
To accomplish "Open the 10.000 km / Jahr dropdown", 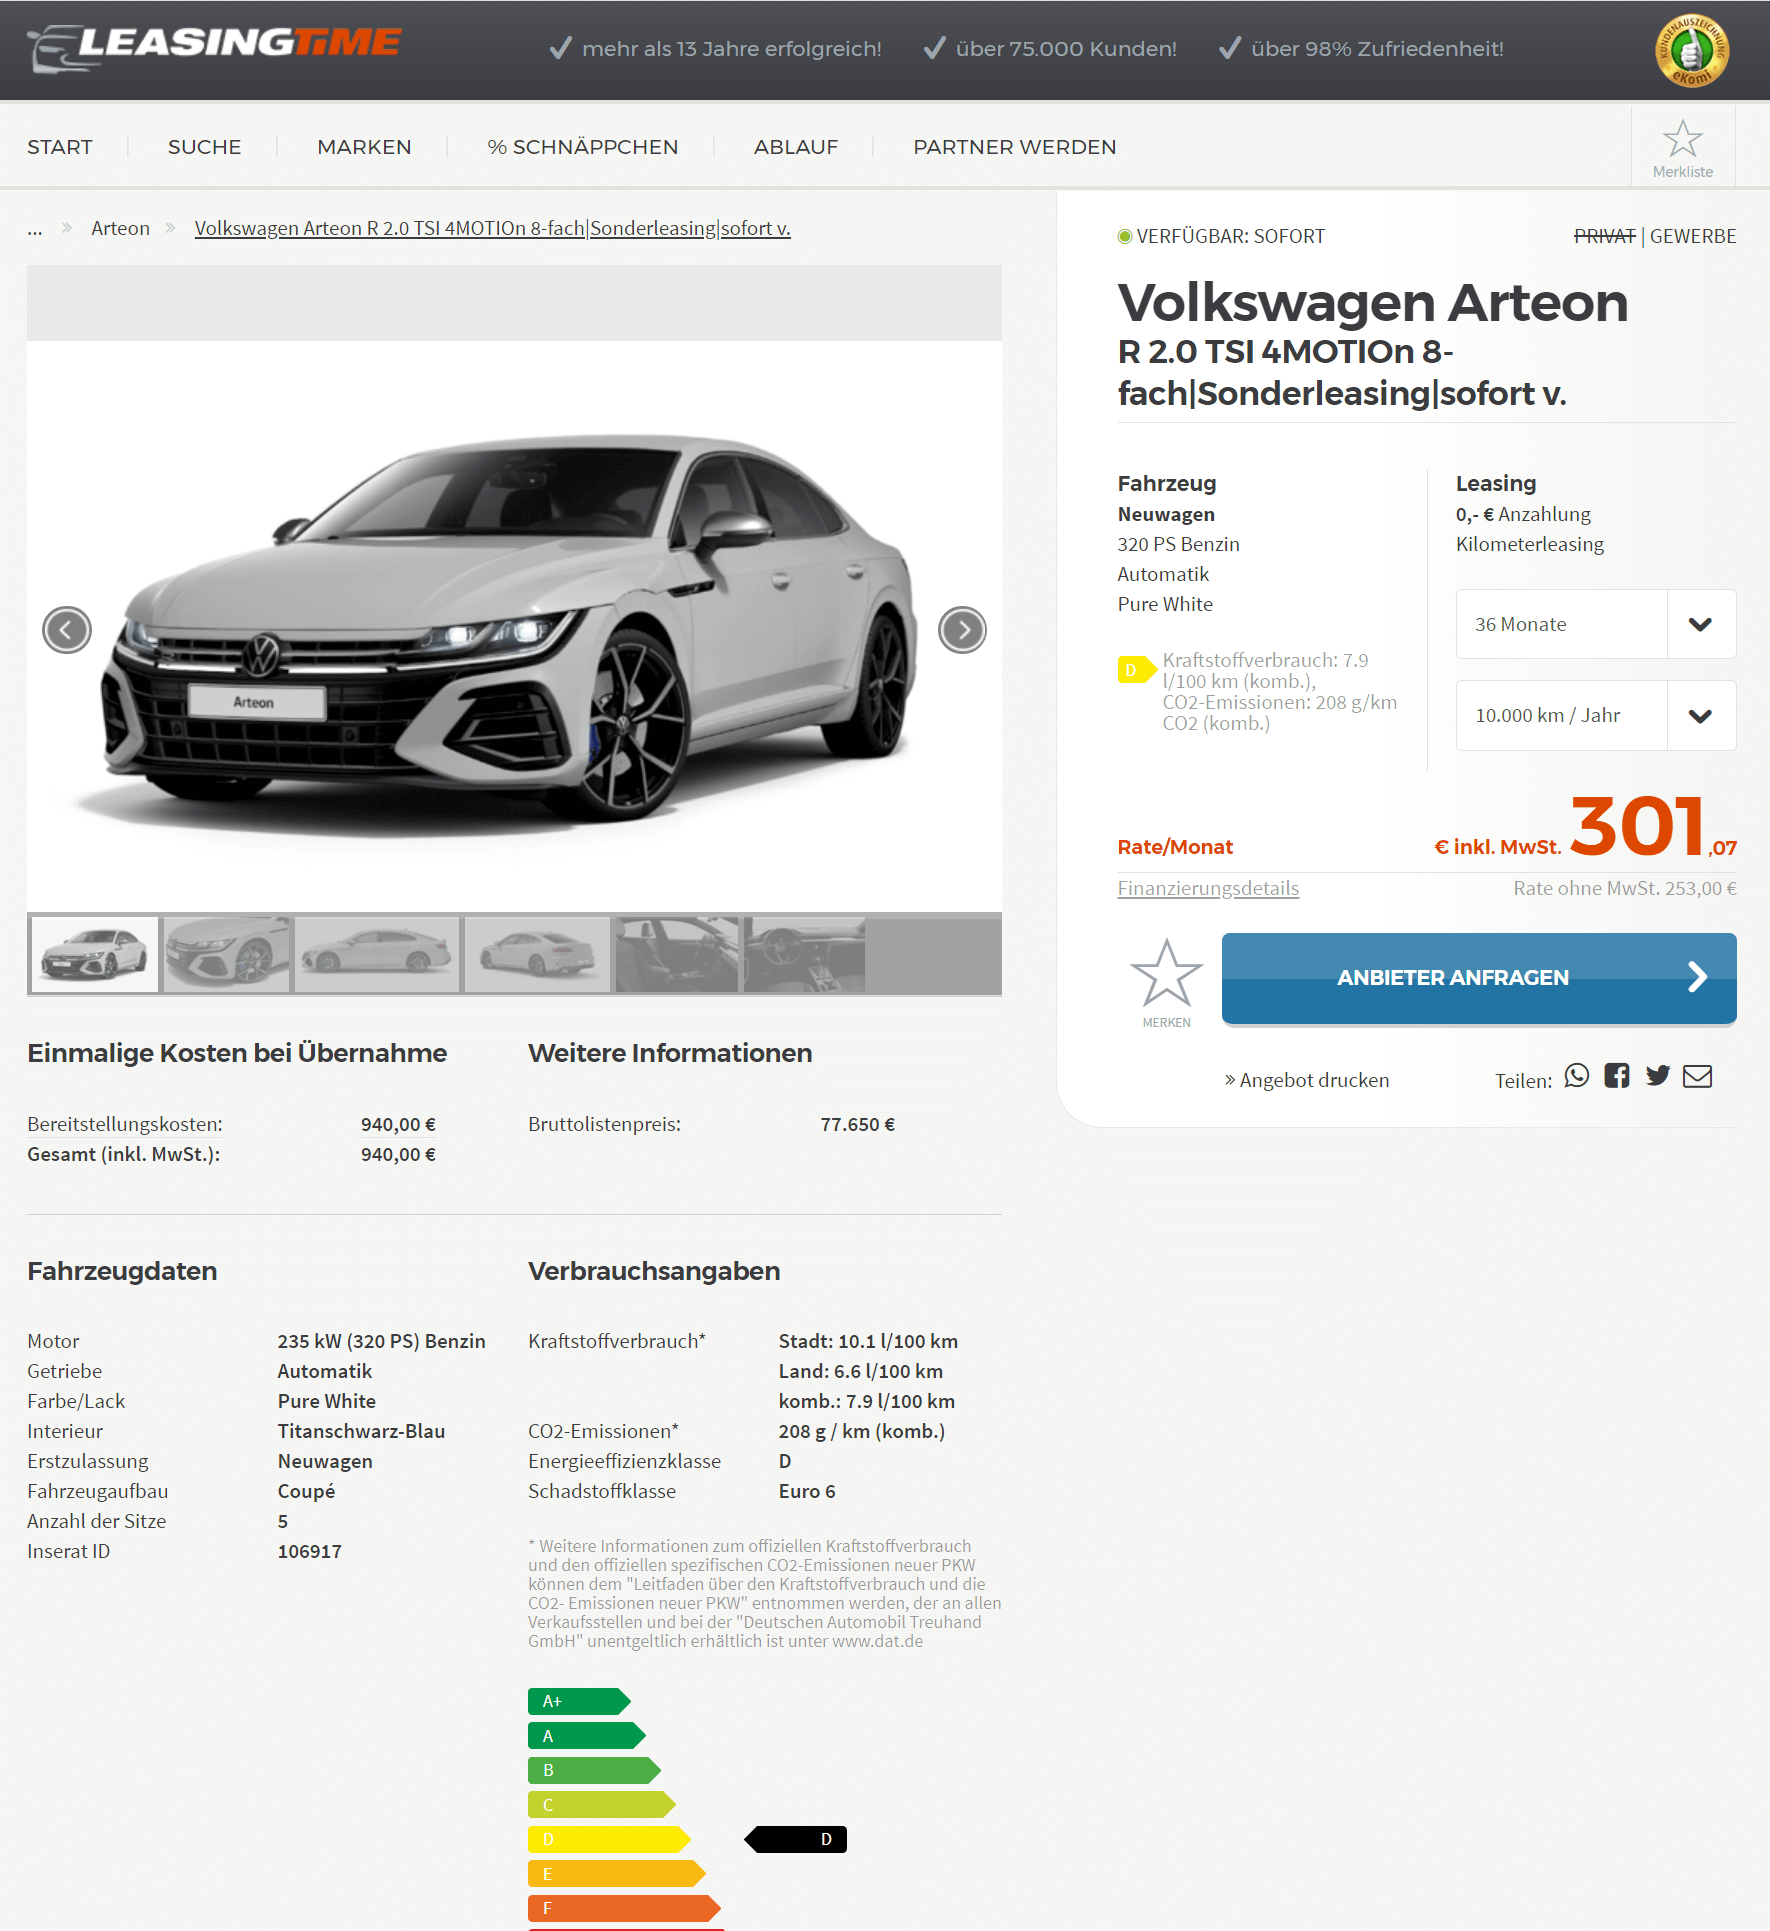I will 1596,715.
